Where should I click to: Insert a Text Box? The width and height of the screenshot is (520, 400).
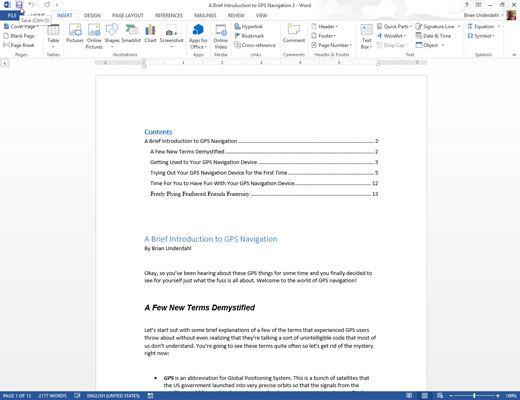coord(366,36)
